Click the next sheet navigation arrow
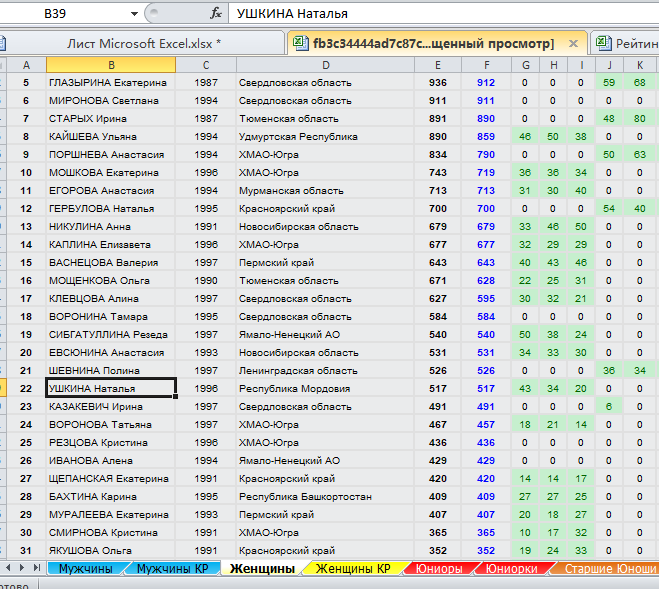Image resolution: width=659 pixels, height=589 pixels. click(22, 568)
